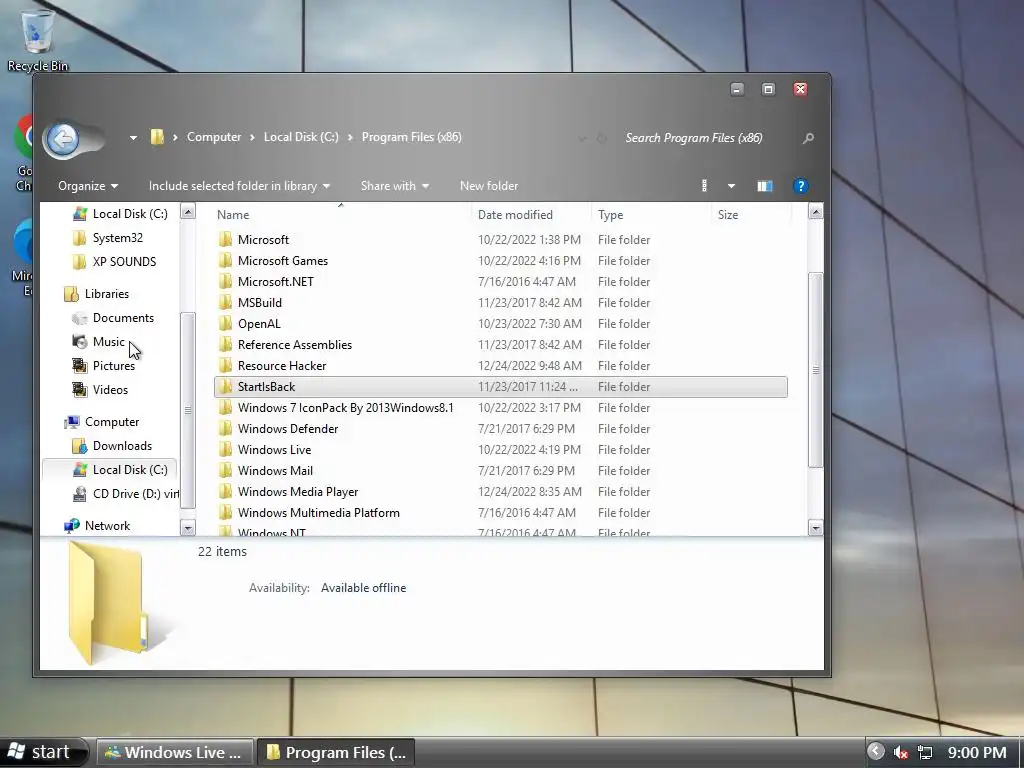Click the Change your view icon

tap(704, 186)
